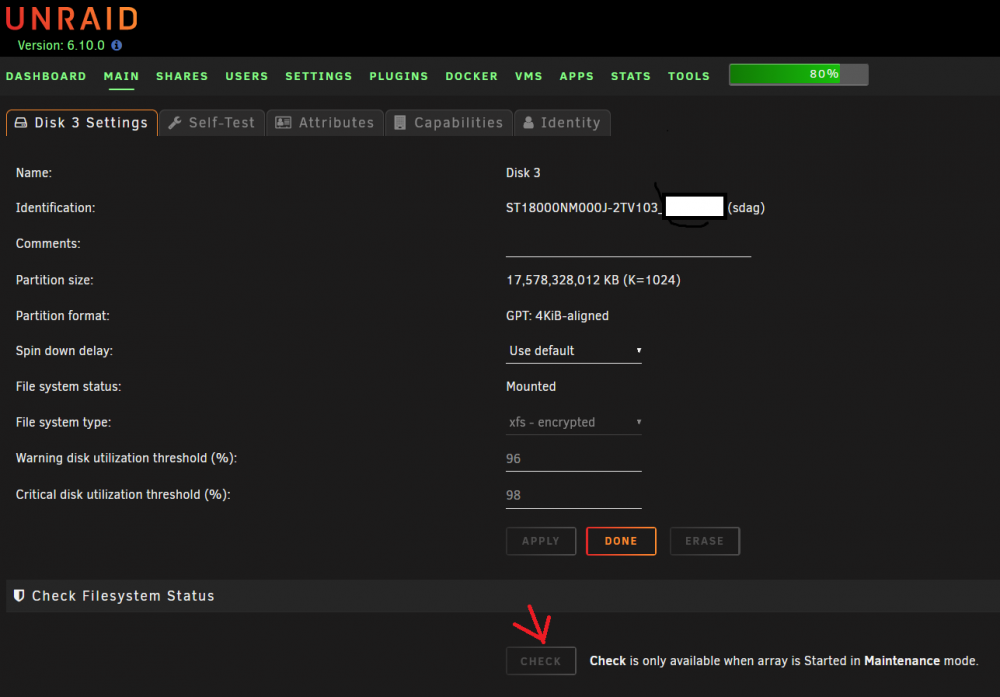
Task: Switch to the Identity tab
Action: tap(562, 122)
